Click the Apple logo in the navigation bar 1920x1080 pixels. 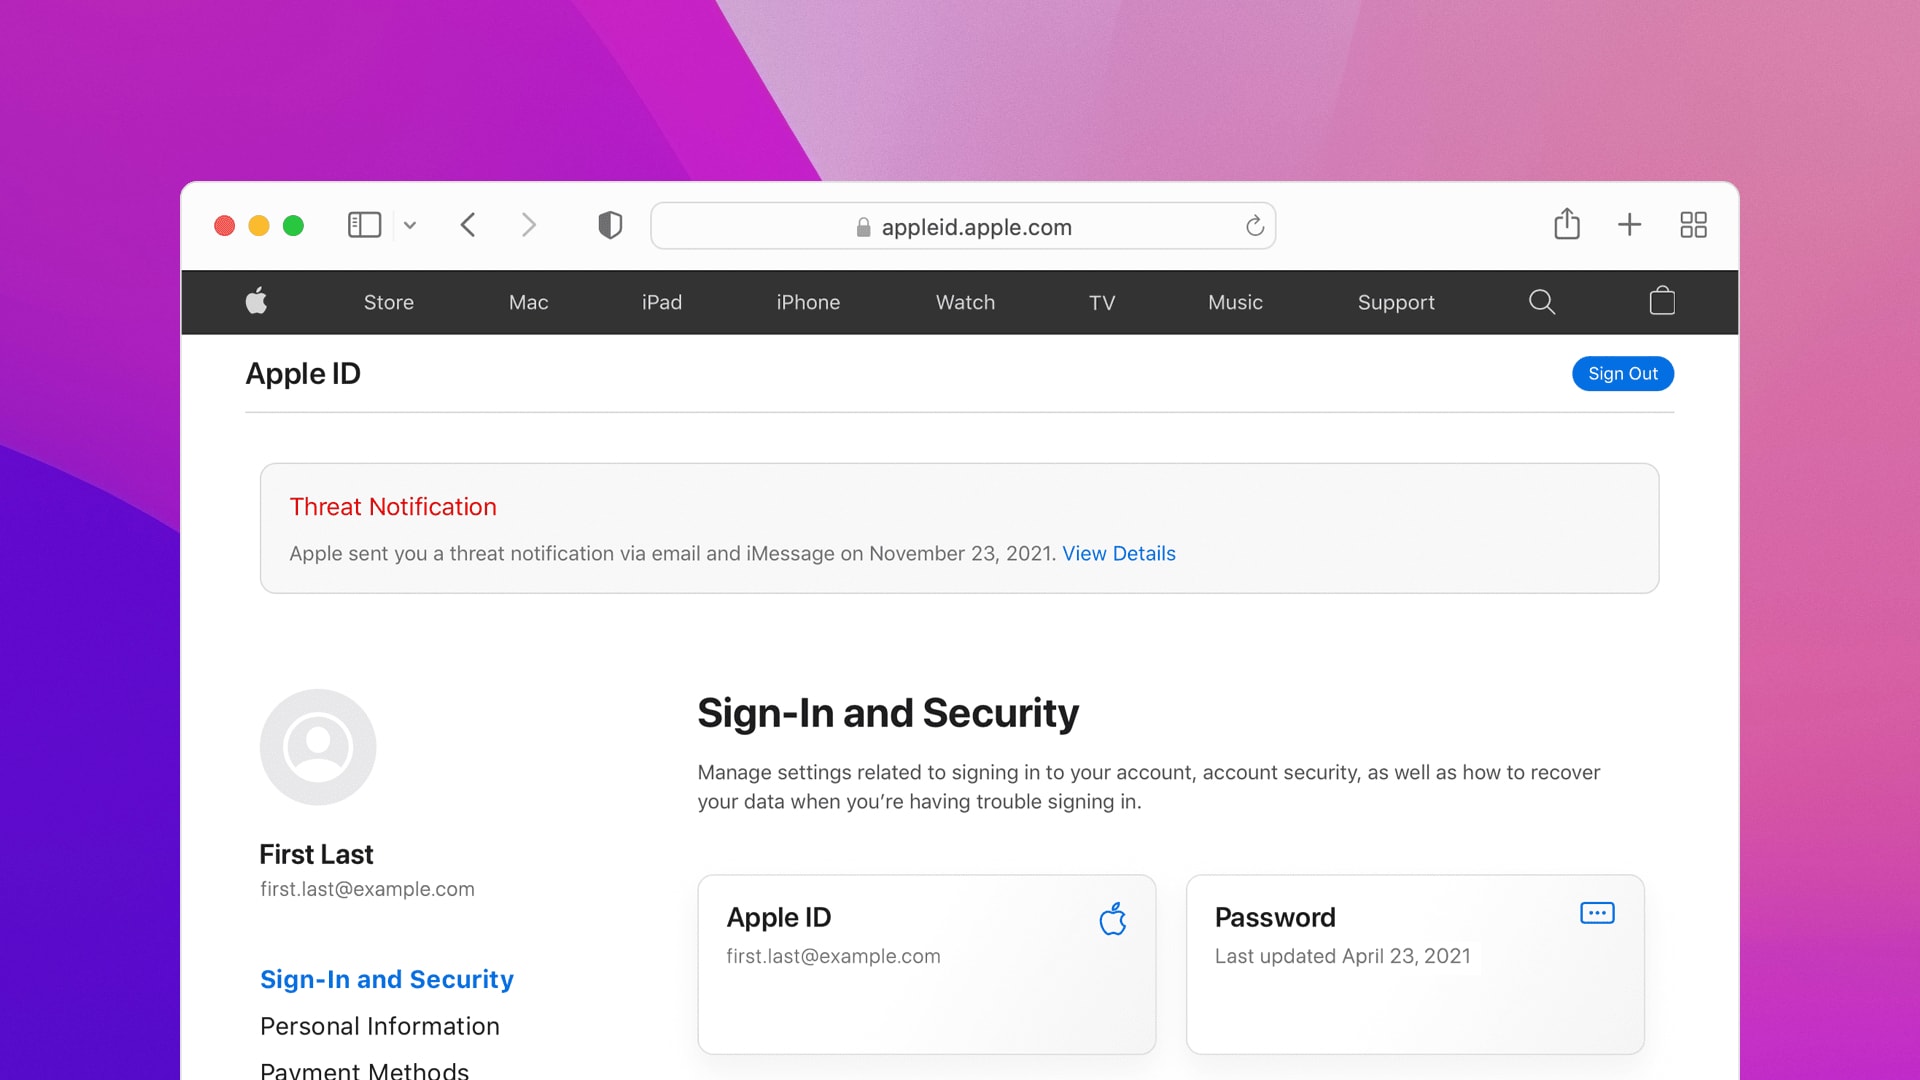[x=256, y=302]
